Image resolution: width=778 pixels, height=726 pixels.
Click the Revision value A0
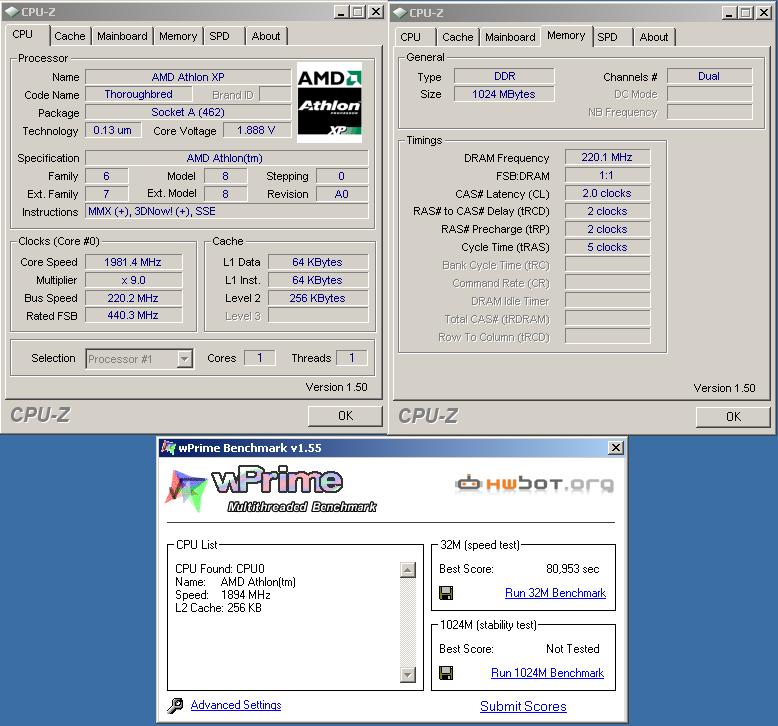click(x=341, y=194)
